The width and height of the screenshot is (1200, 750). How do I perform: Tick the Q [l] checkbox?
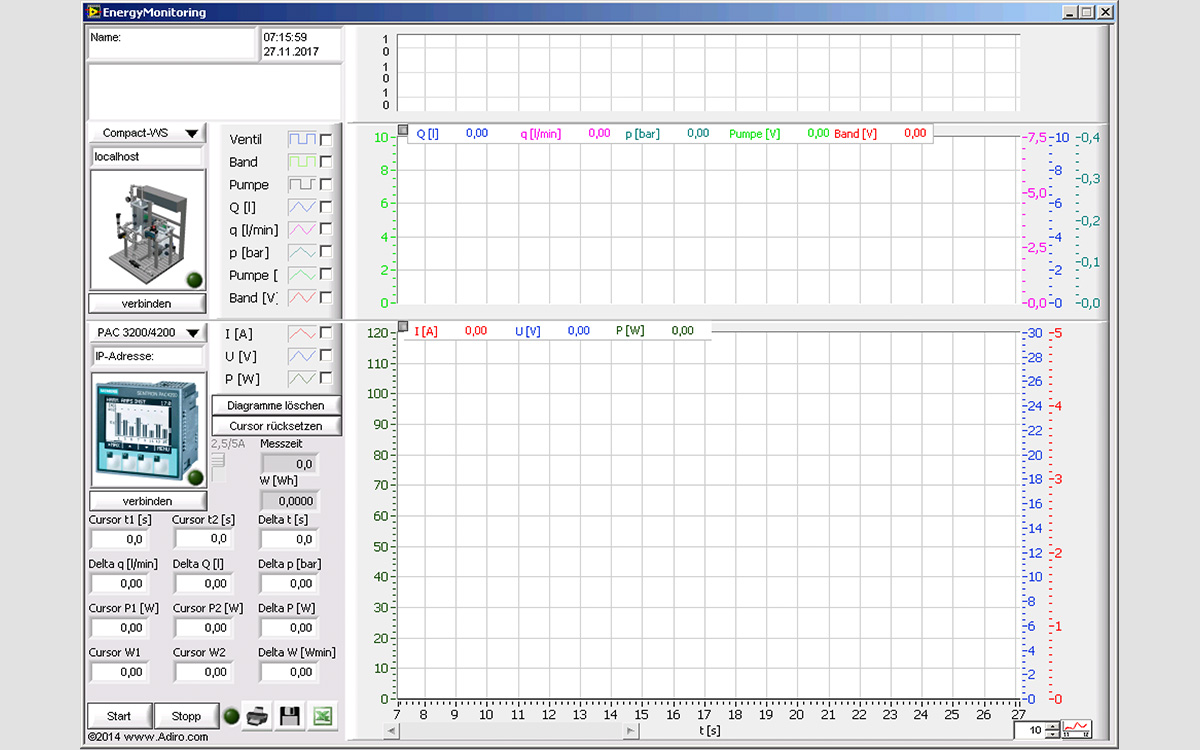pyautogui.click(x=326, y=207)
